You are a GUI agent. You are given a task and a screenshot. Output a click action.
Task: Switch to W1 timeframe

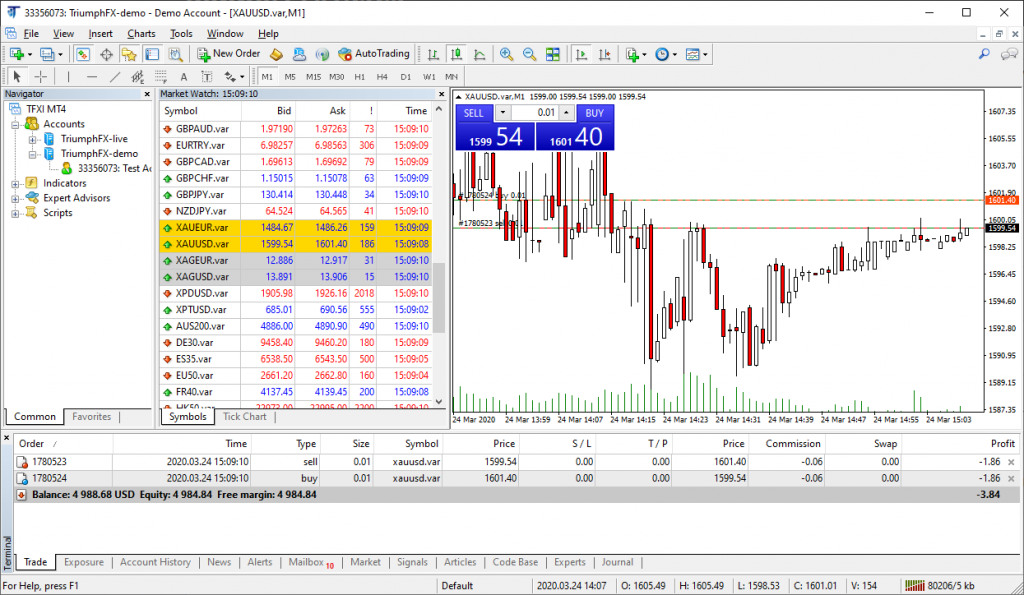pyautogui.click(x=429, y=76)
